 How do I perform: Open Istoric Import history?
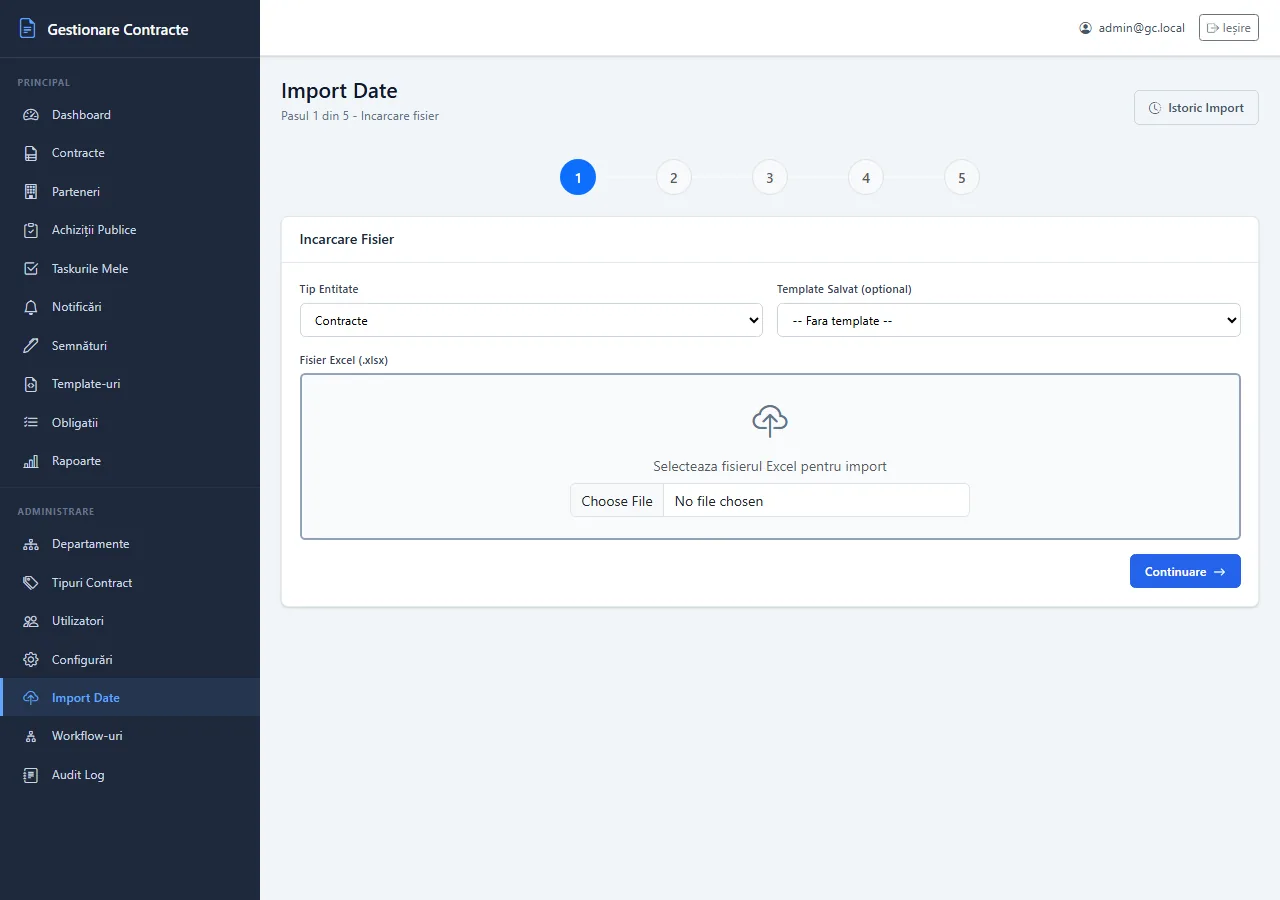pos(1196,108)
